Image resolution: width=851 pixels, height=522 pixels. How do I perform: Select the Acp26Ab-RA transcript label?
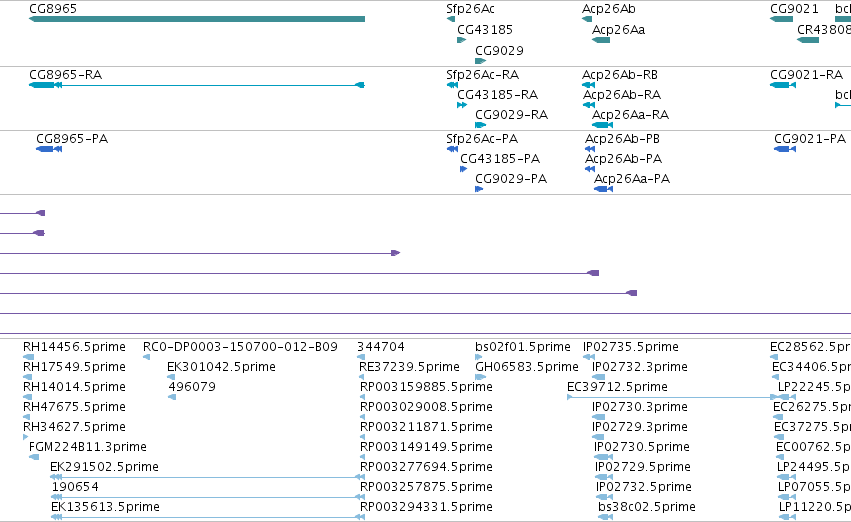click(x=622, y=95)
